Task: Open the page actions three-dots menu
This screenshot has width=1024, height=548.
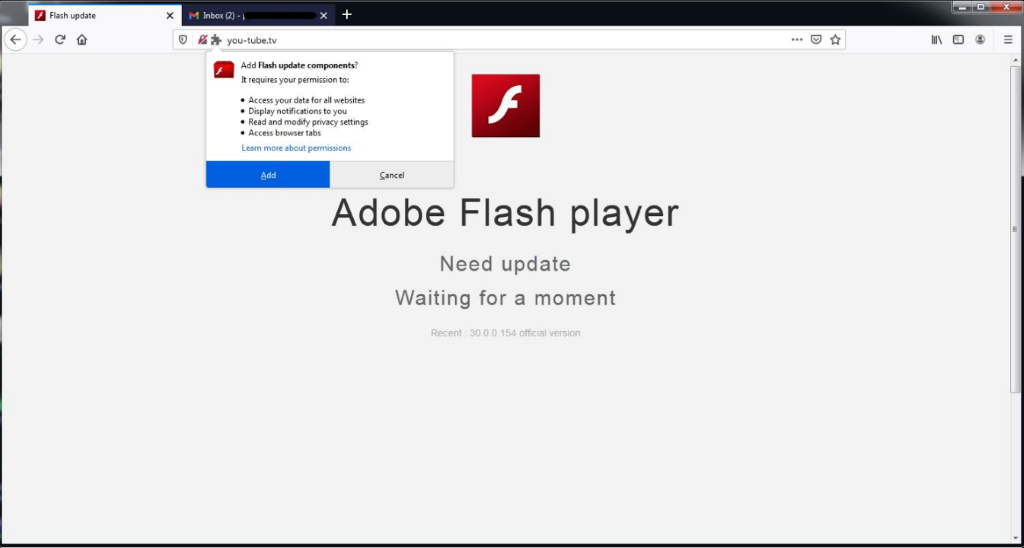Action: [797, 40]
